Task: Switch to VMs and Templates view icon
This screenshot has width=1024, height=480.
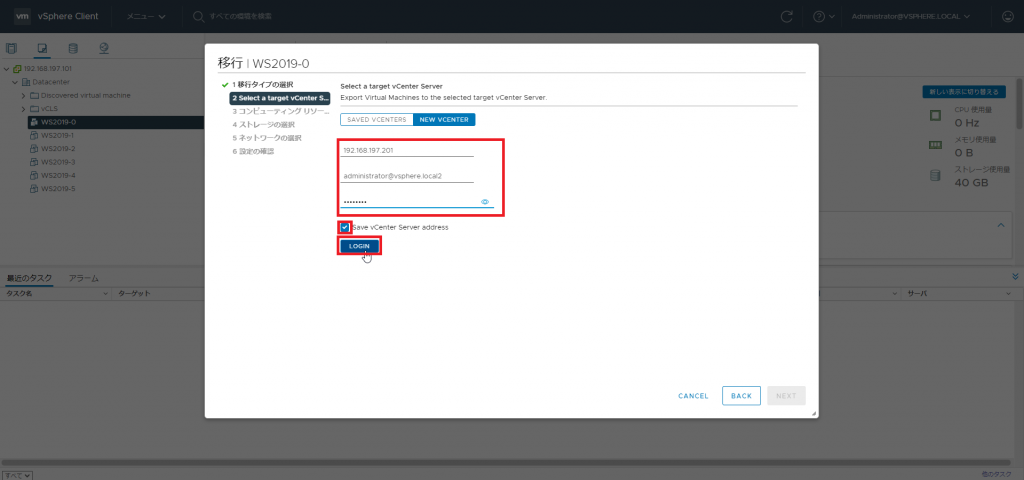Action: 42,48
